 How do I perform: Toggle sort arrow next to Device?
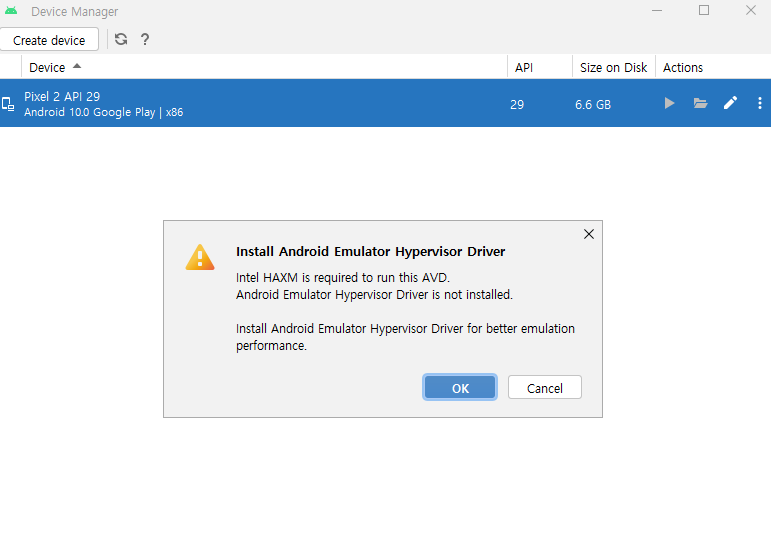pyautogui.click(x=77, y=66)
